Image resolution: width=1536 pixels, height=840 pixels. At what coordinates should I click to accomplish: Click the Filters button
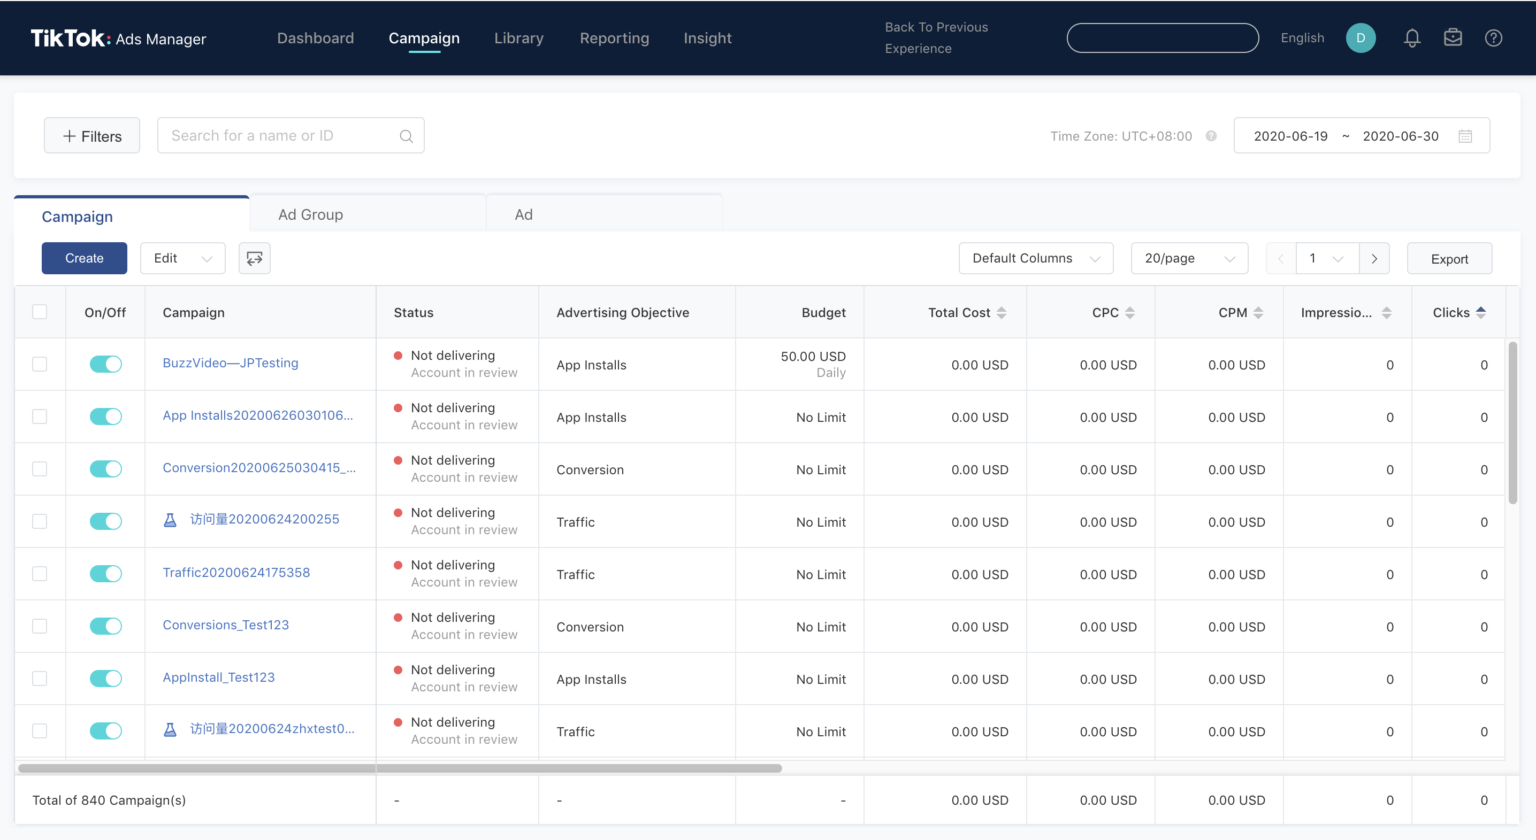coord(92,136)
